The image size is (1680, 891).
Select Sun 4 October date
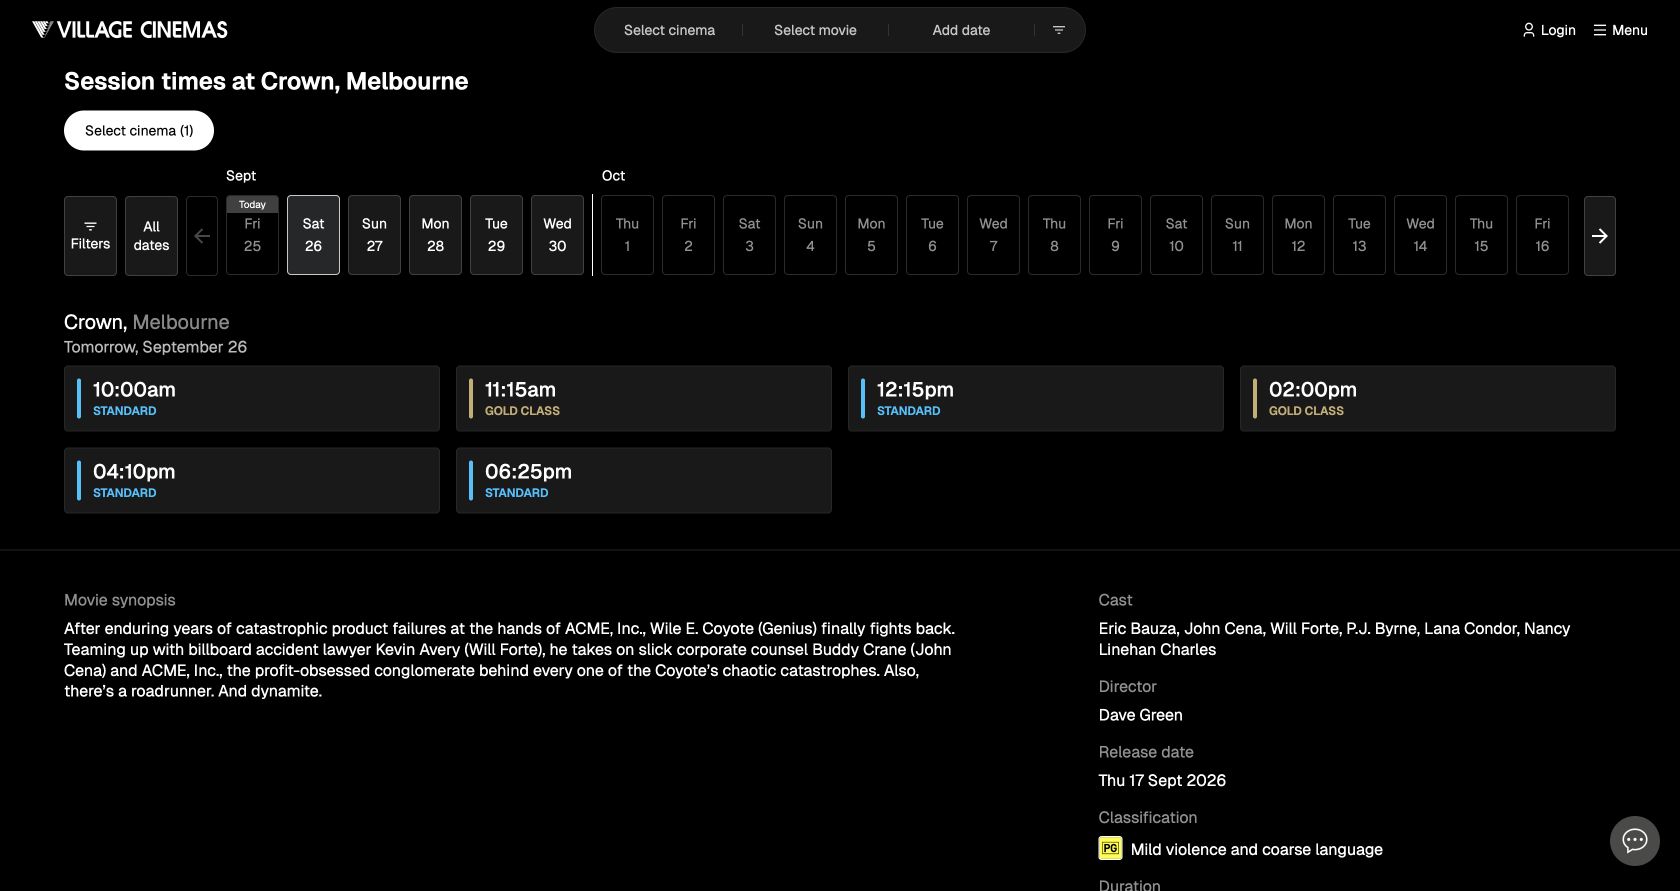810,235
